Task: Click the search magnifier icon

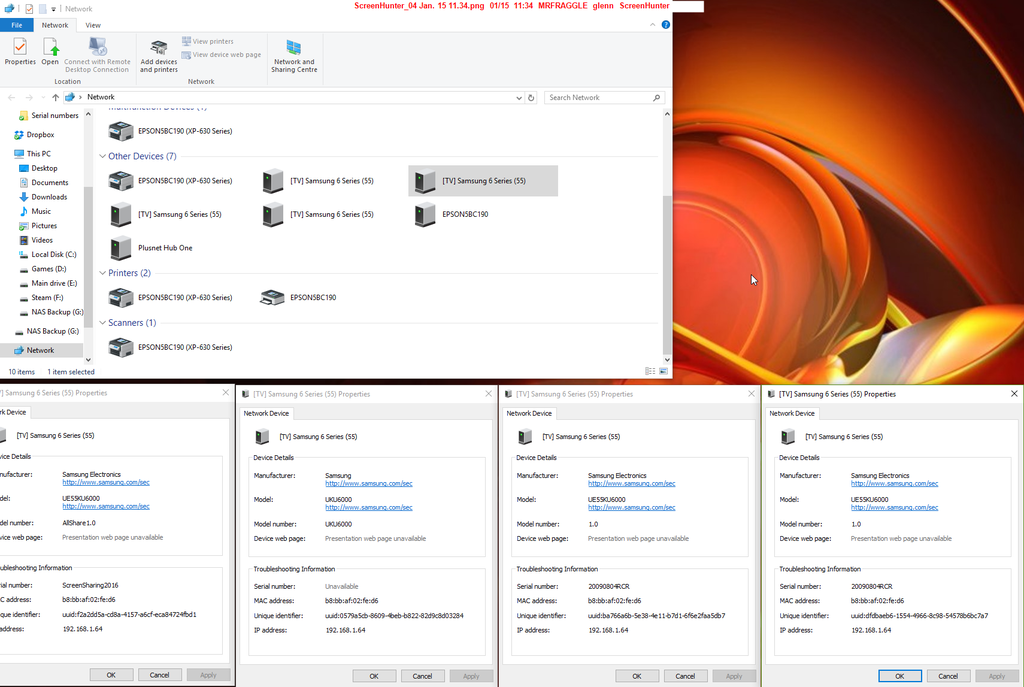Action: pos(657,97)
